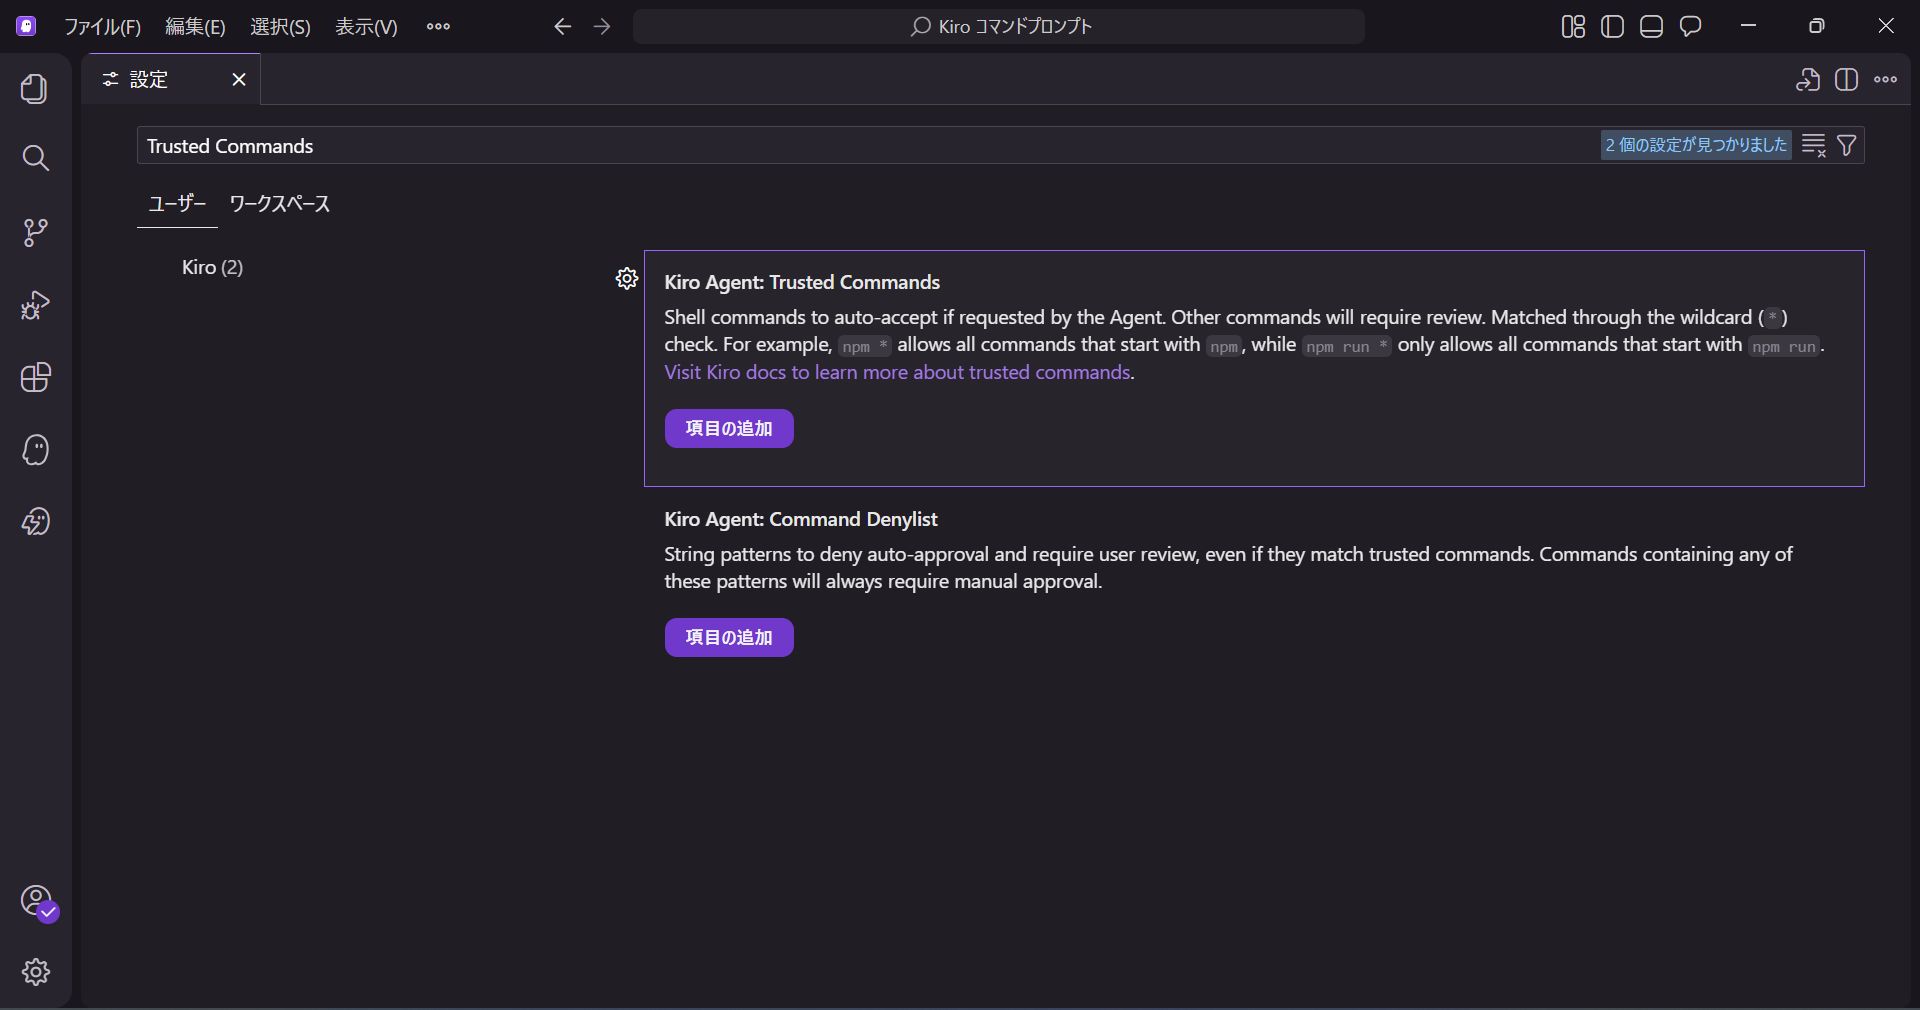Toggle the bottom panel visibility

1651,27
